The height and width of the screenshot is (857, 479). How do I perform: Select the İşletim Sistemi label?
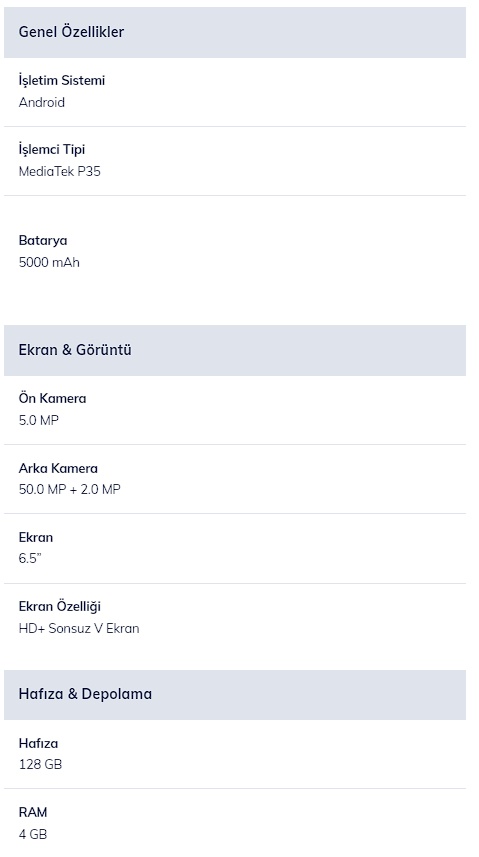pos(62,80)
